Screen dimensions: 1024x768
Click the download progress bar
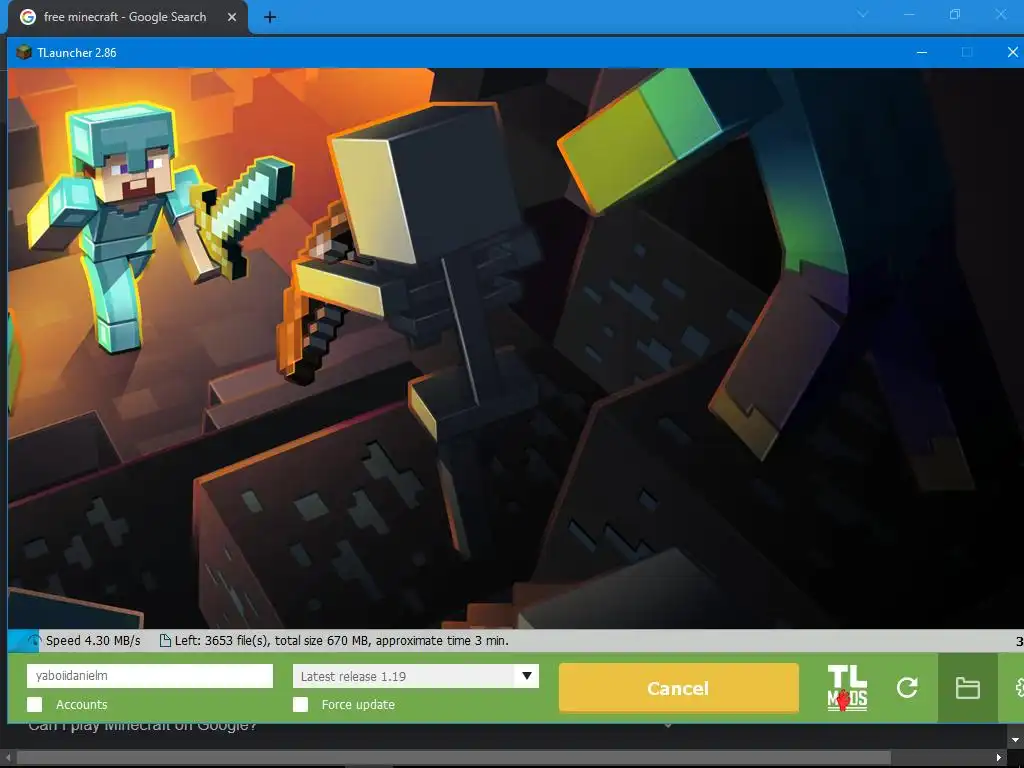(x=516, y=641)
